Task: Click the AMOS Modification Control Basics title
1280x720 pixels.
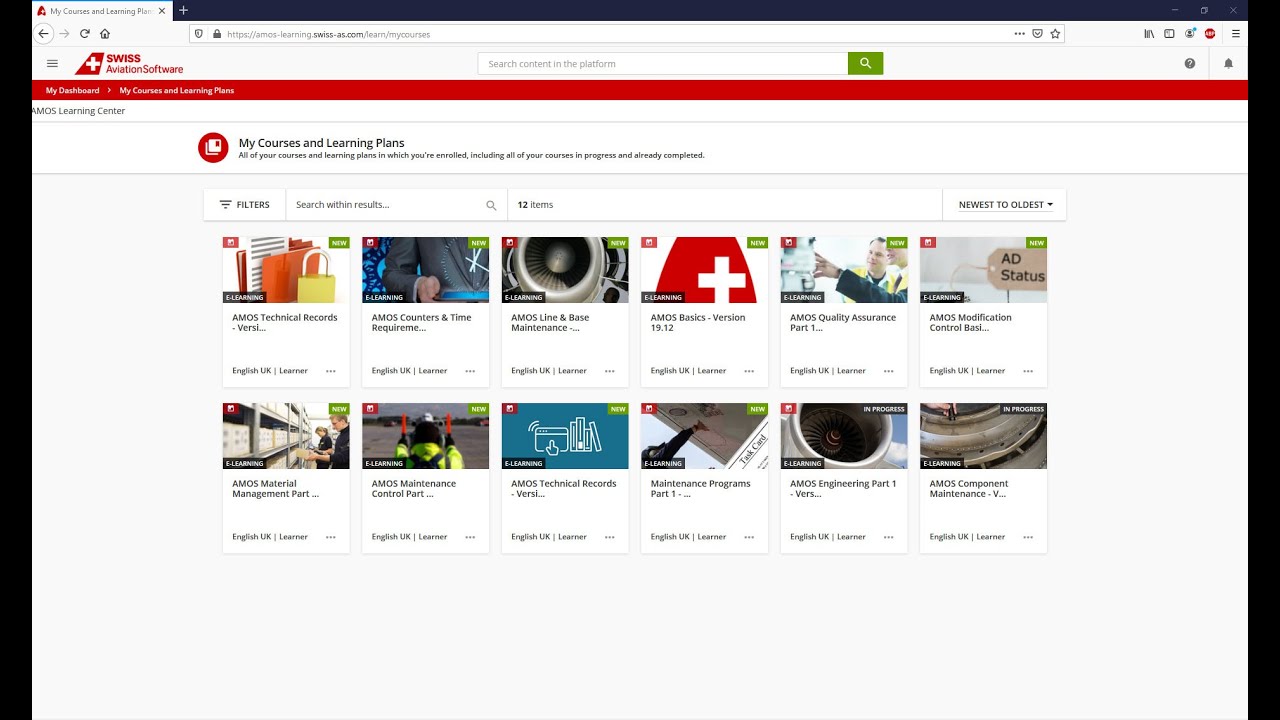Action: click(x=971, y=322)
